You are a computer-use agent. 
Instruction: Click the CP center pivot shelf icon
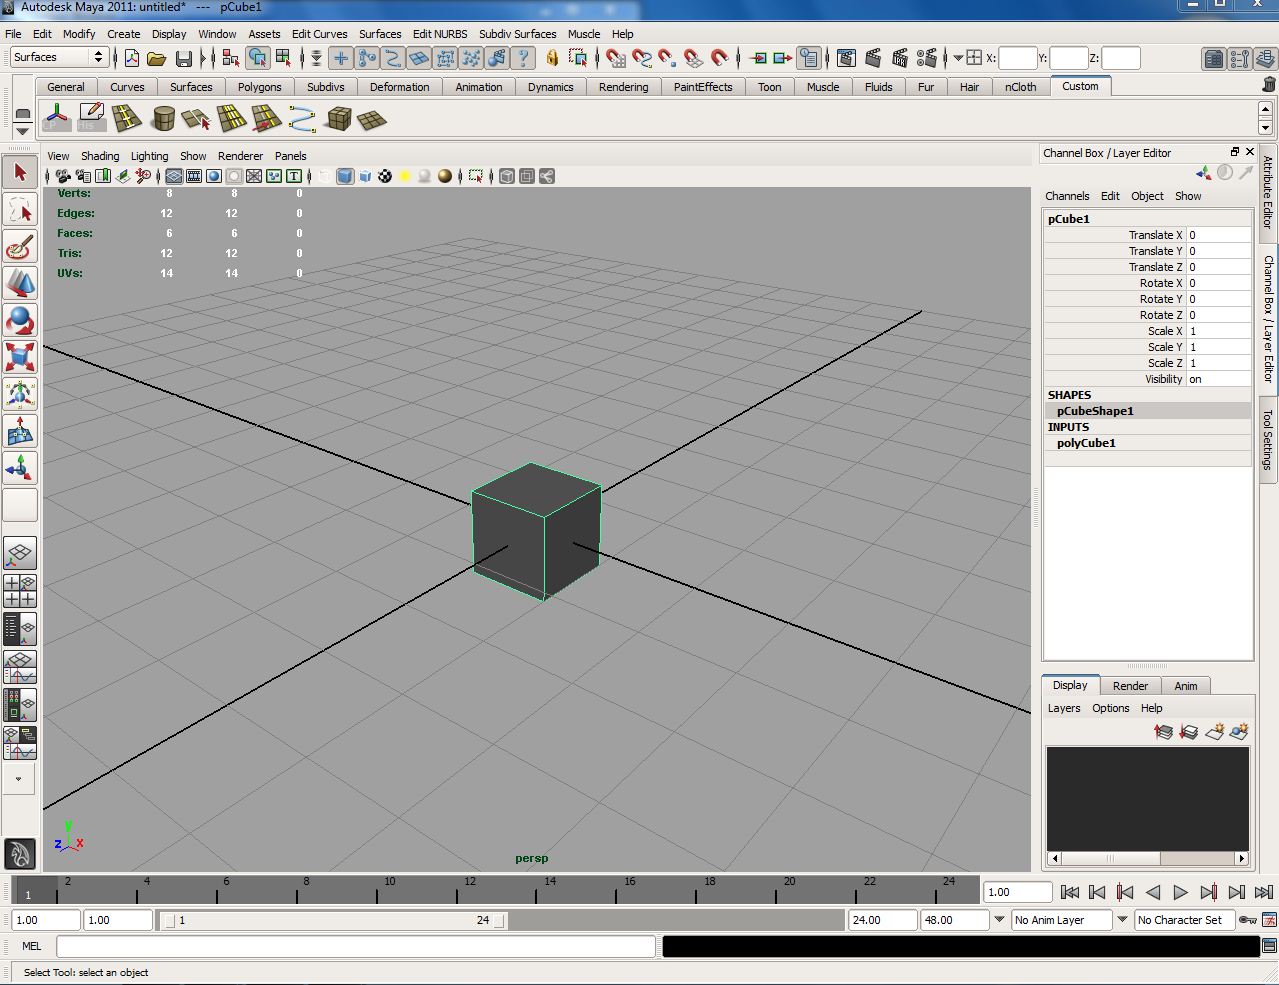tap(57, 120)
